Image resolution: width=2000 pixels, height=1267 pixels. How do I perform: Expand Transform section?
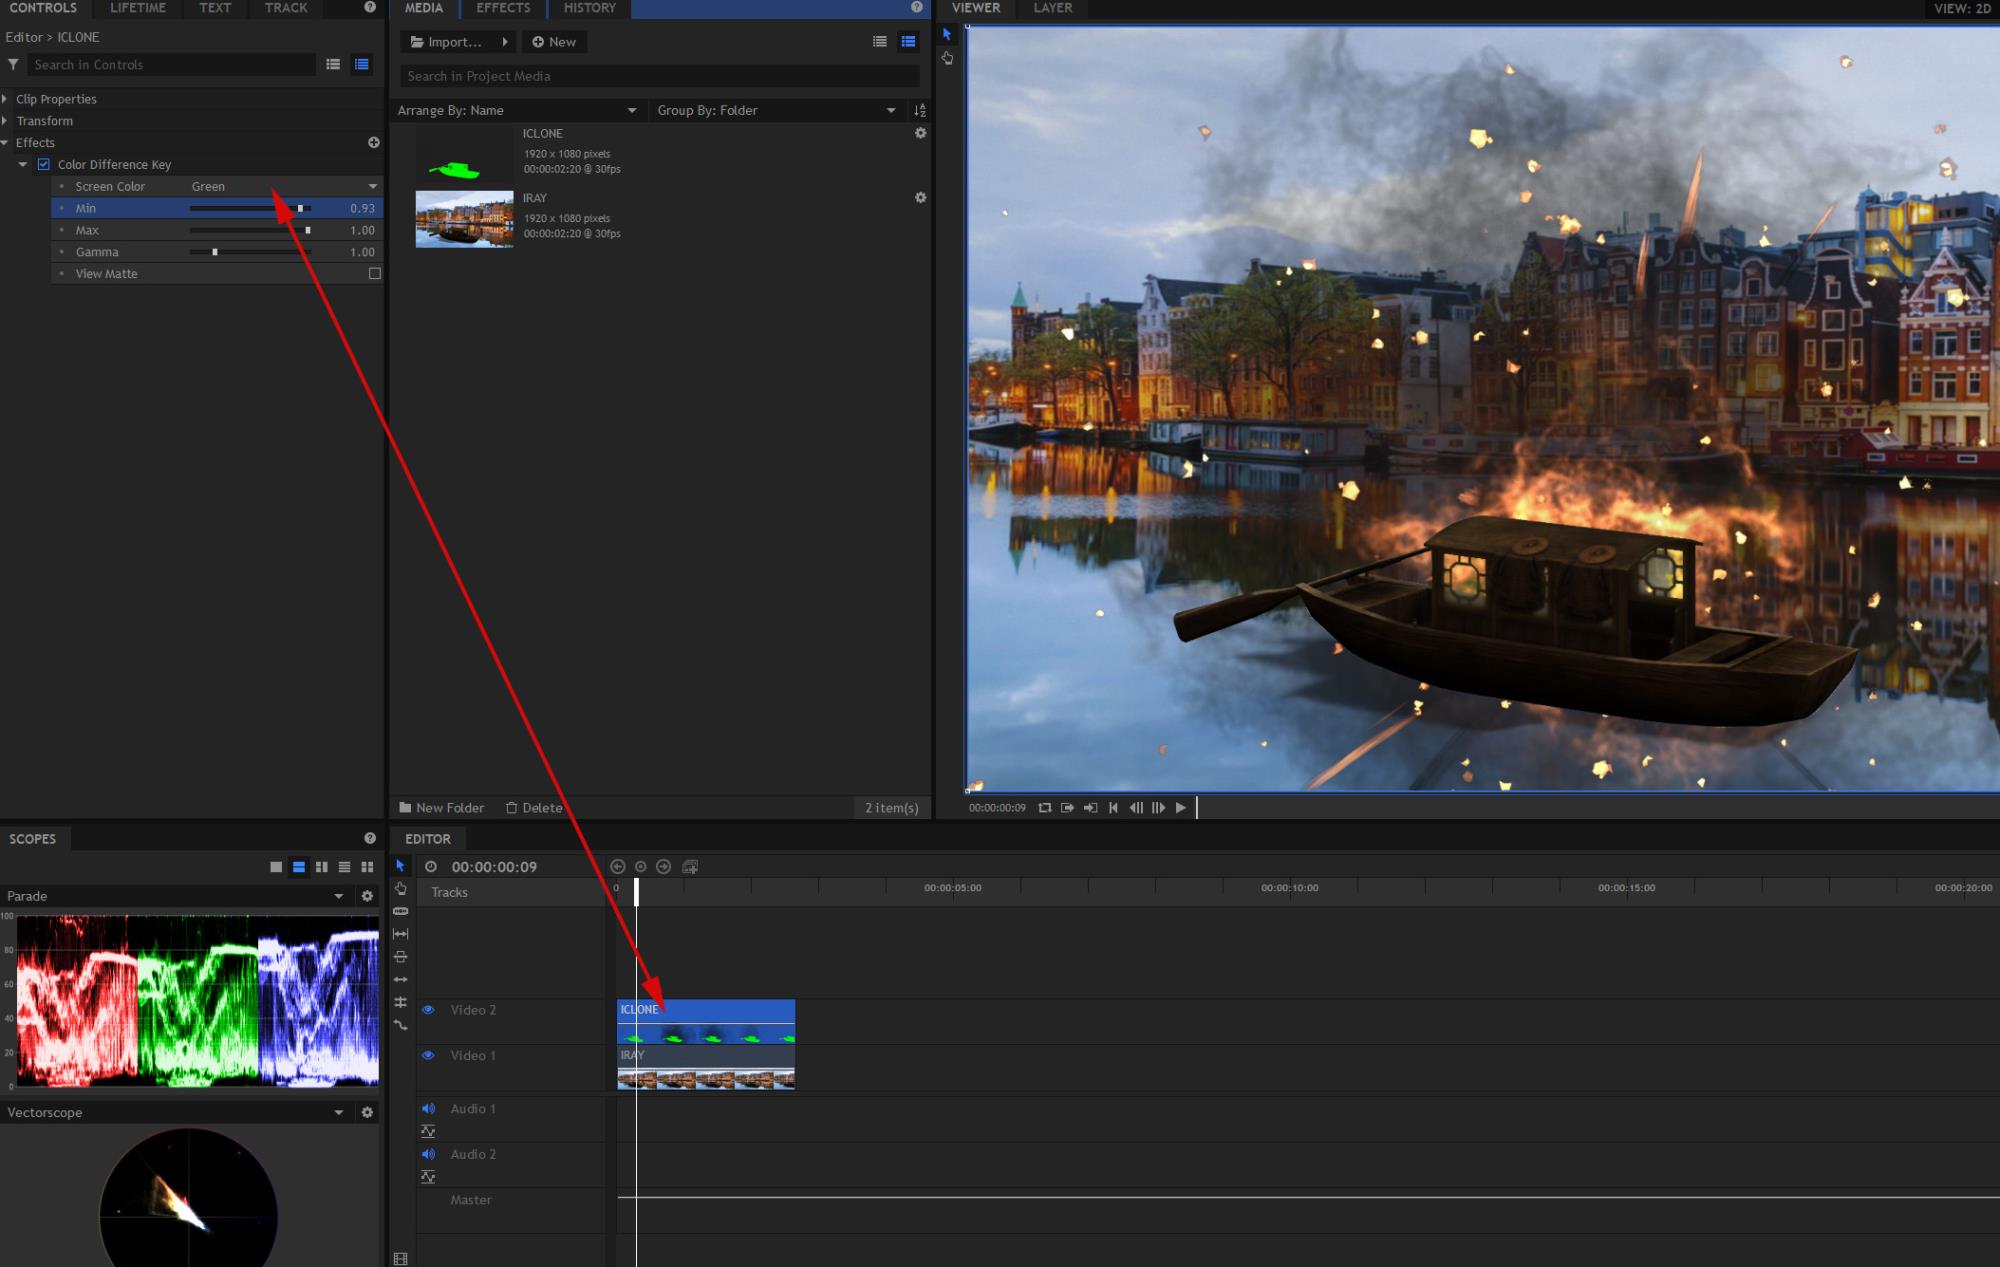(x=5, y=121)
